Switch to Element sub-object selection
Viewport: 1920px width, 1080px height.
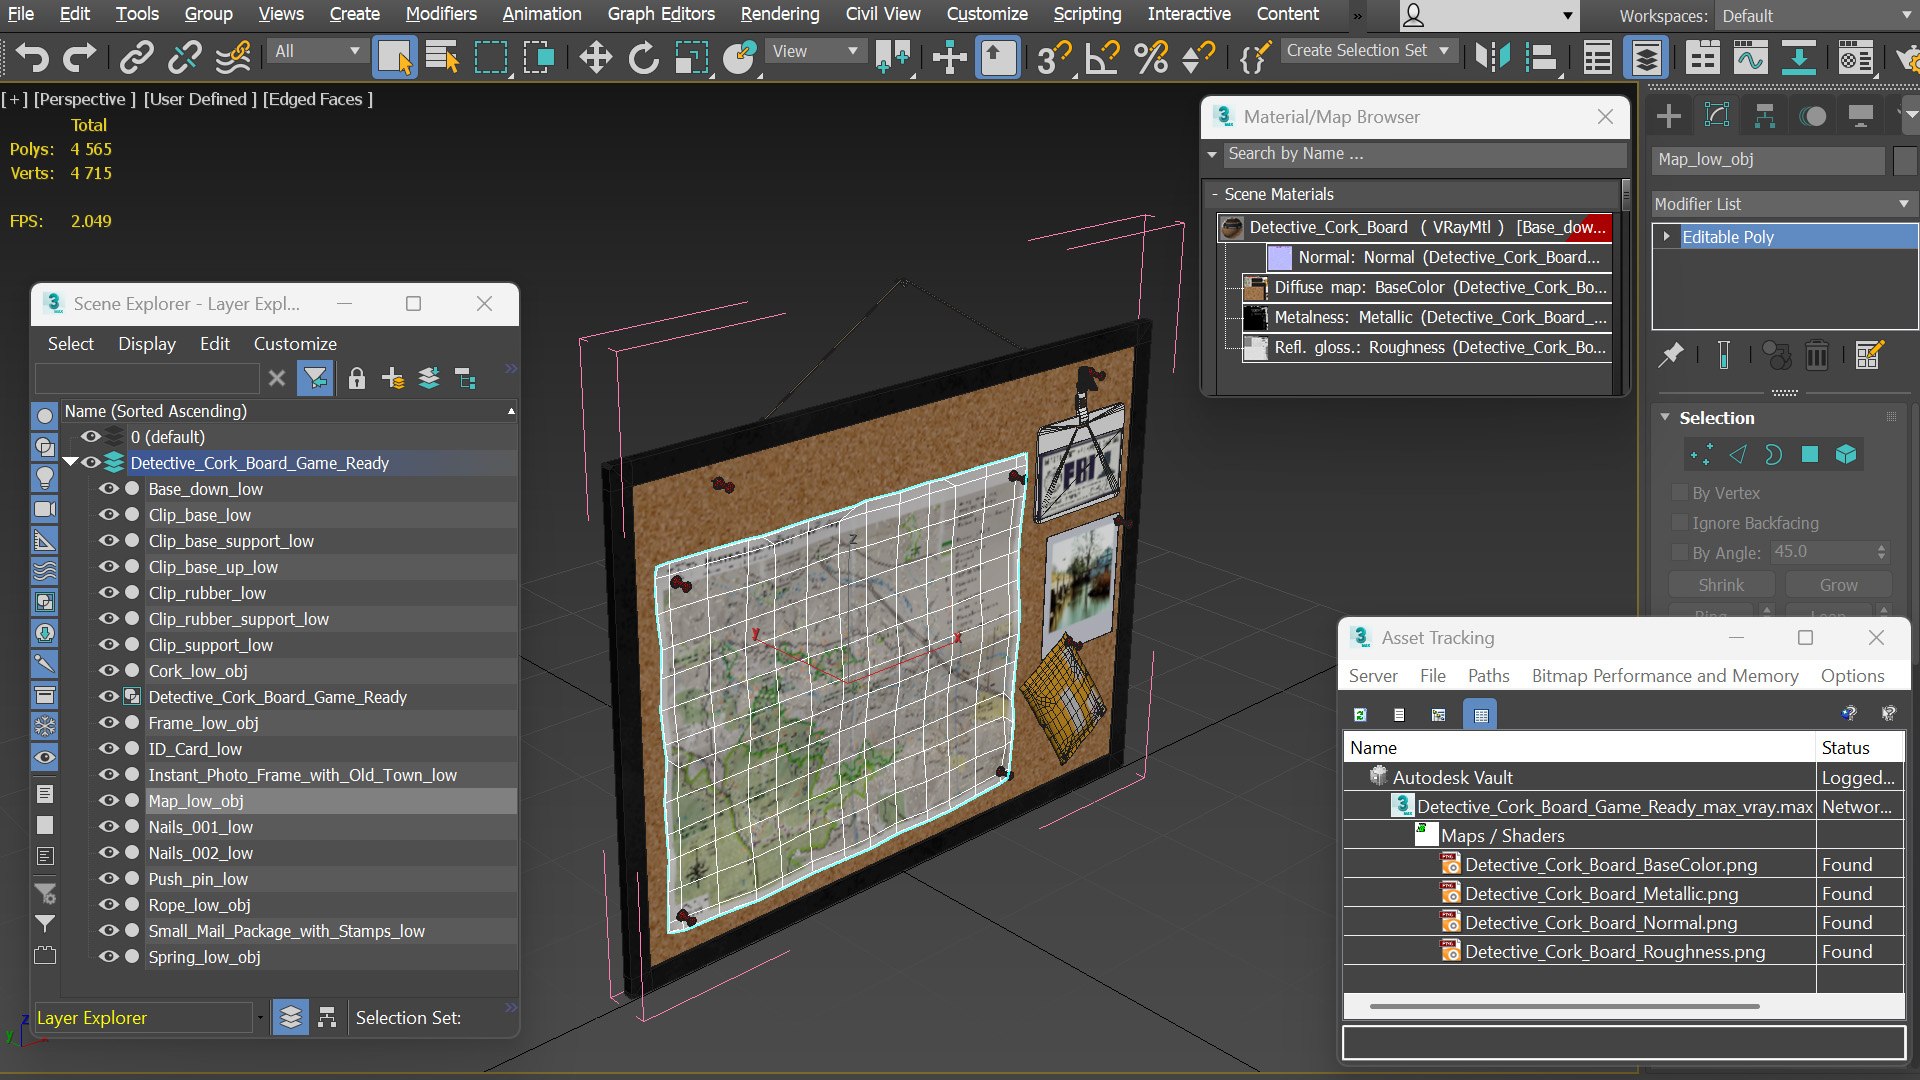pyautogui.click(x=1846, y=455)
